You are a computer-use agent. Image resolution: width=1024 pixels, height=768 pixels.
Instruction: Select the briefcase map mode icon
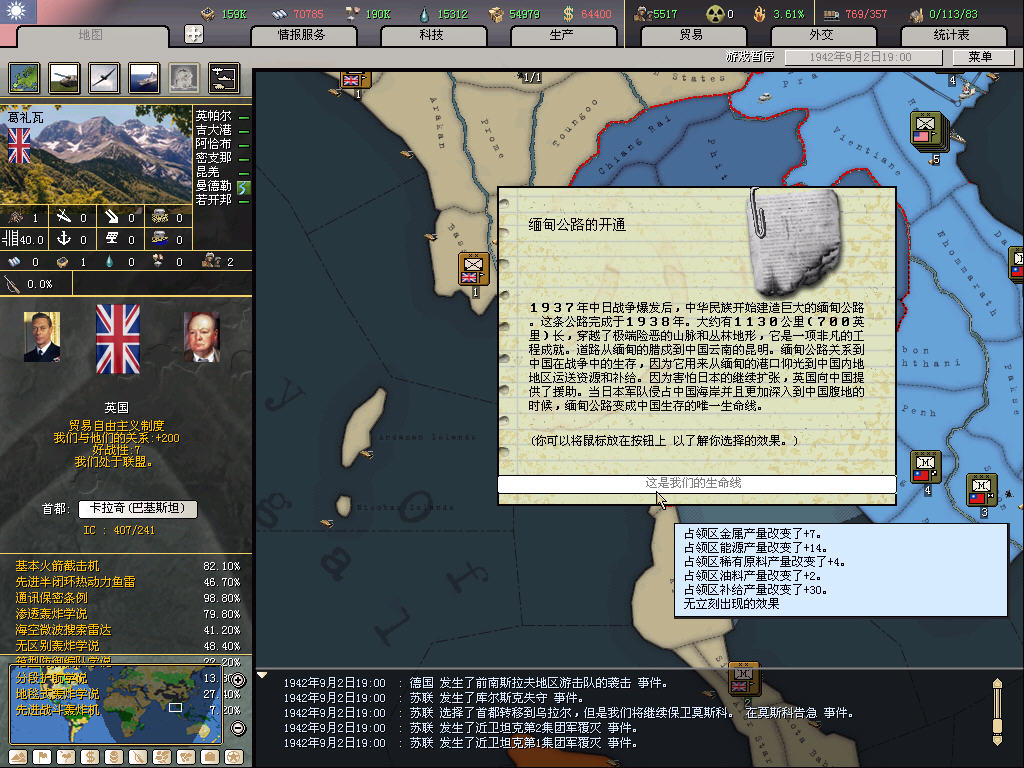210,757
